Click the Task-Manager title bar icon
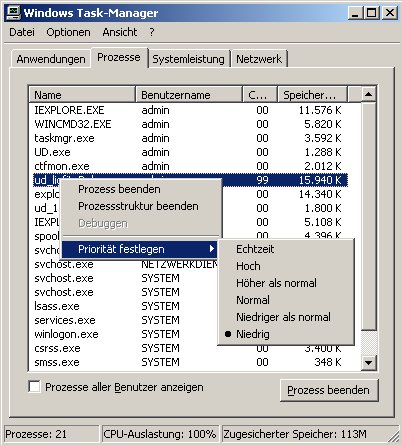The height and width of the screenshot is (445, 402). pyautogui.click(x=14, y=13)
